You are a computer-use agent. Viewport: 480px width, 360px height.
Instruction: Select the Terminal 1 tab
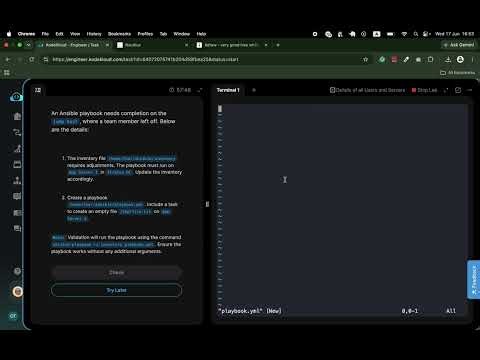pyautogui.click(x=228, y=90)
